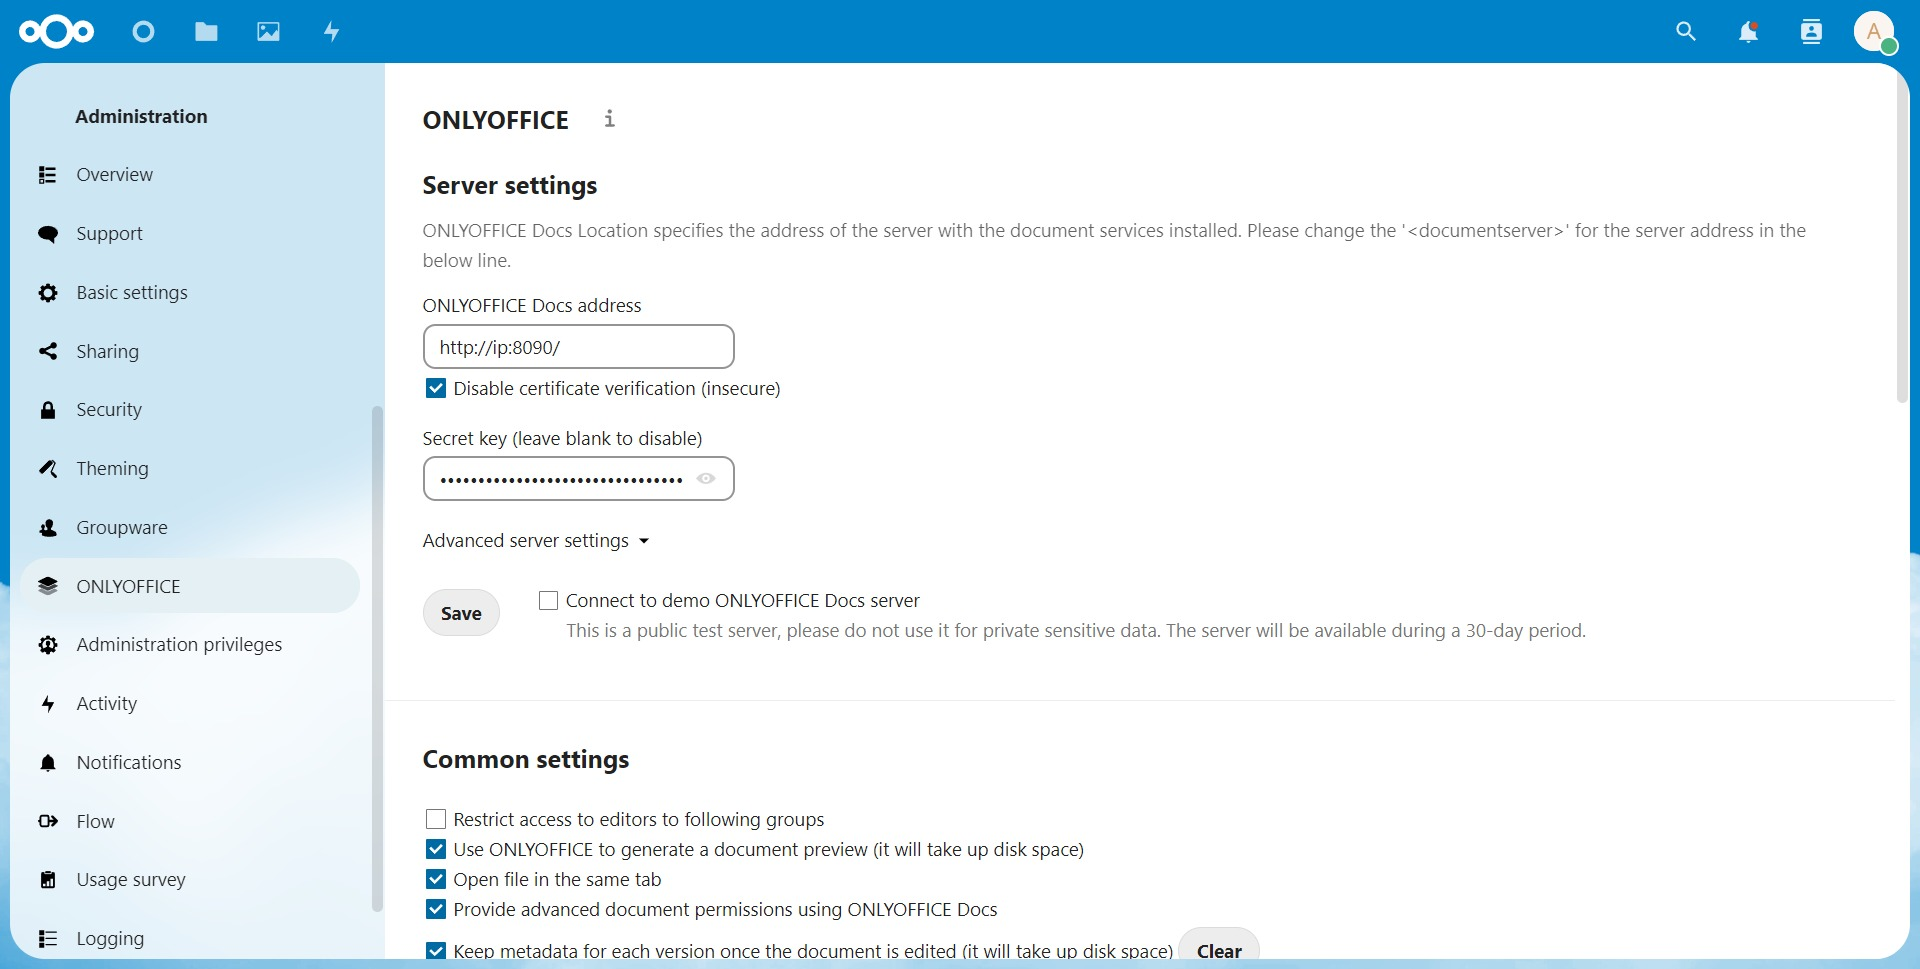Reveal the secret key with eye icon
This screenshot has height=969, width=1920.
pyautogui.click(x=706, y=479)
